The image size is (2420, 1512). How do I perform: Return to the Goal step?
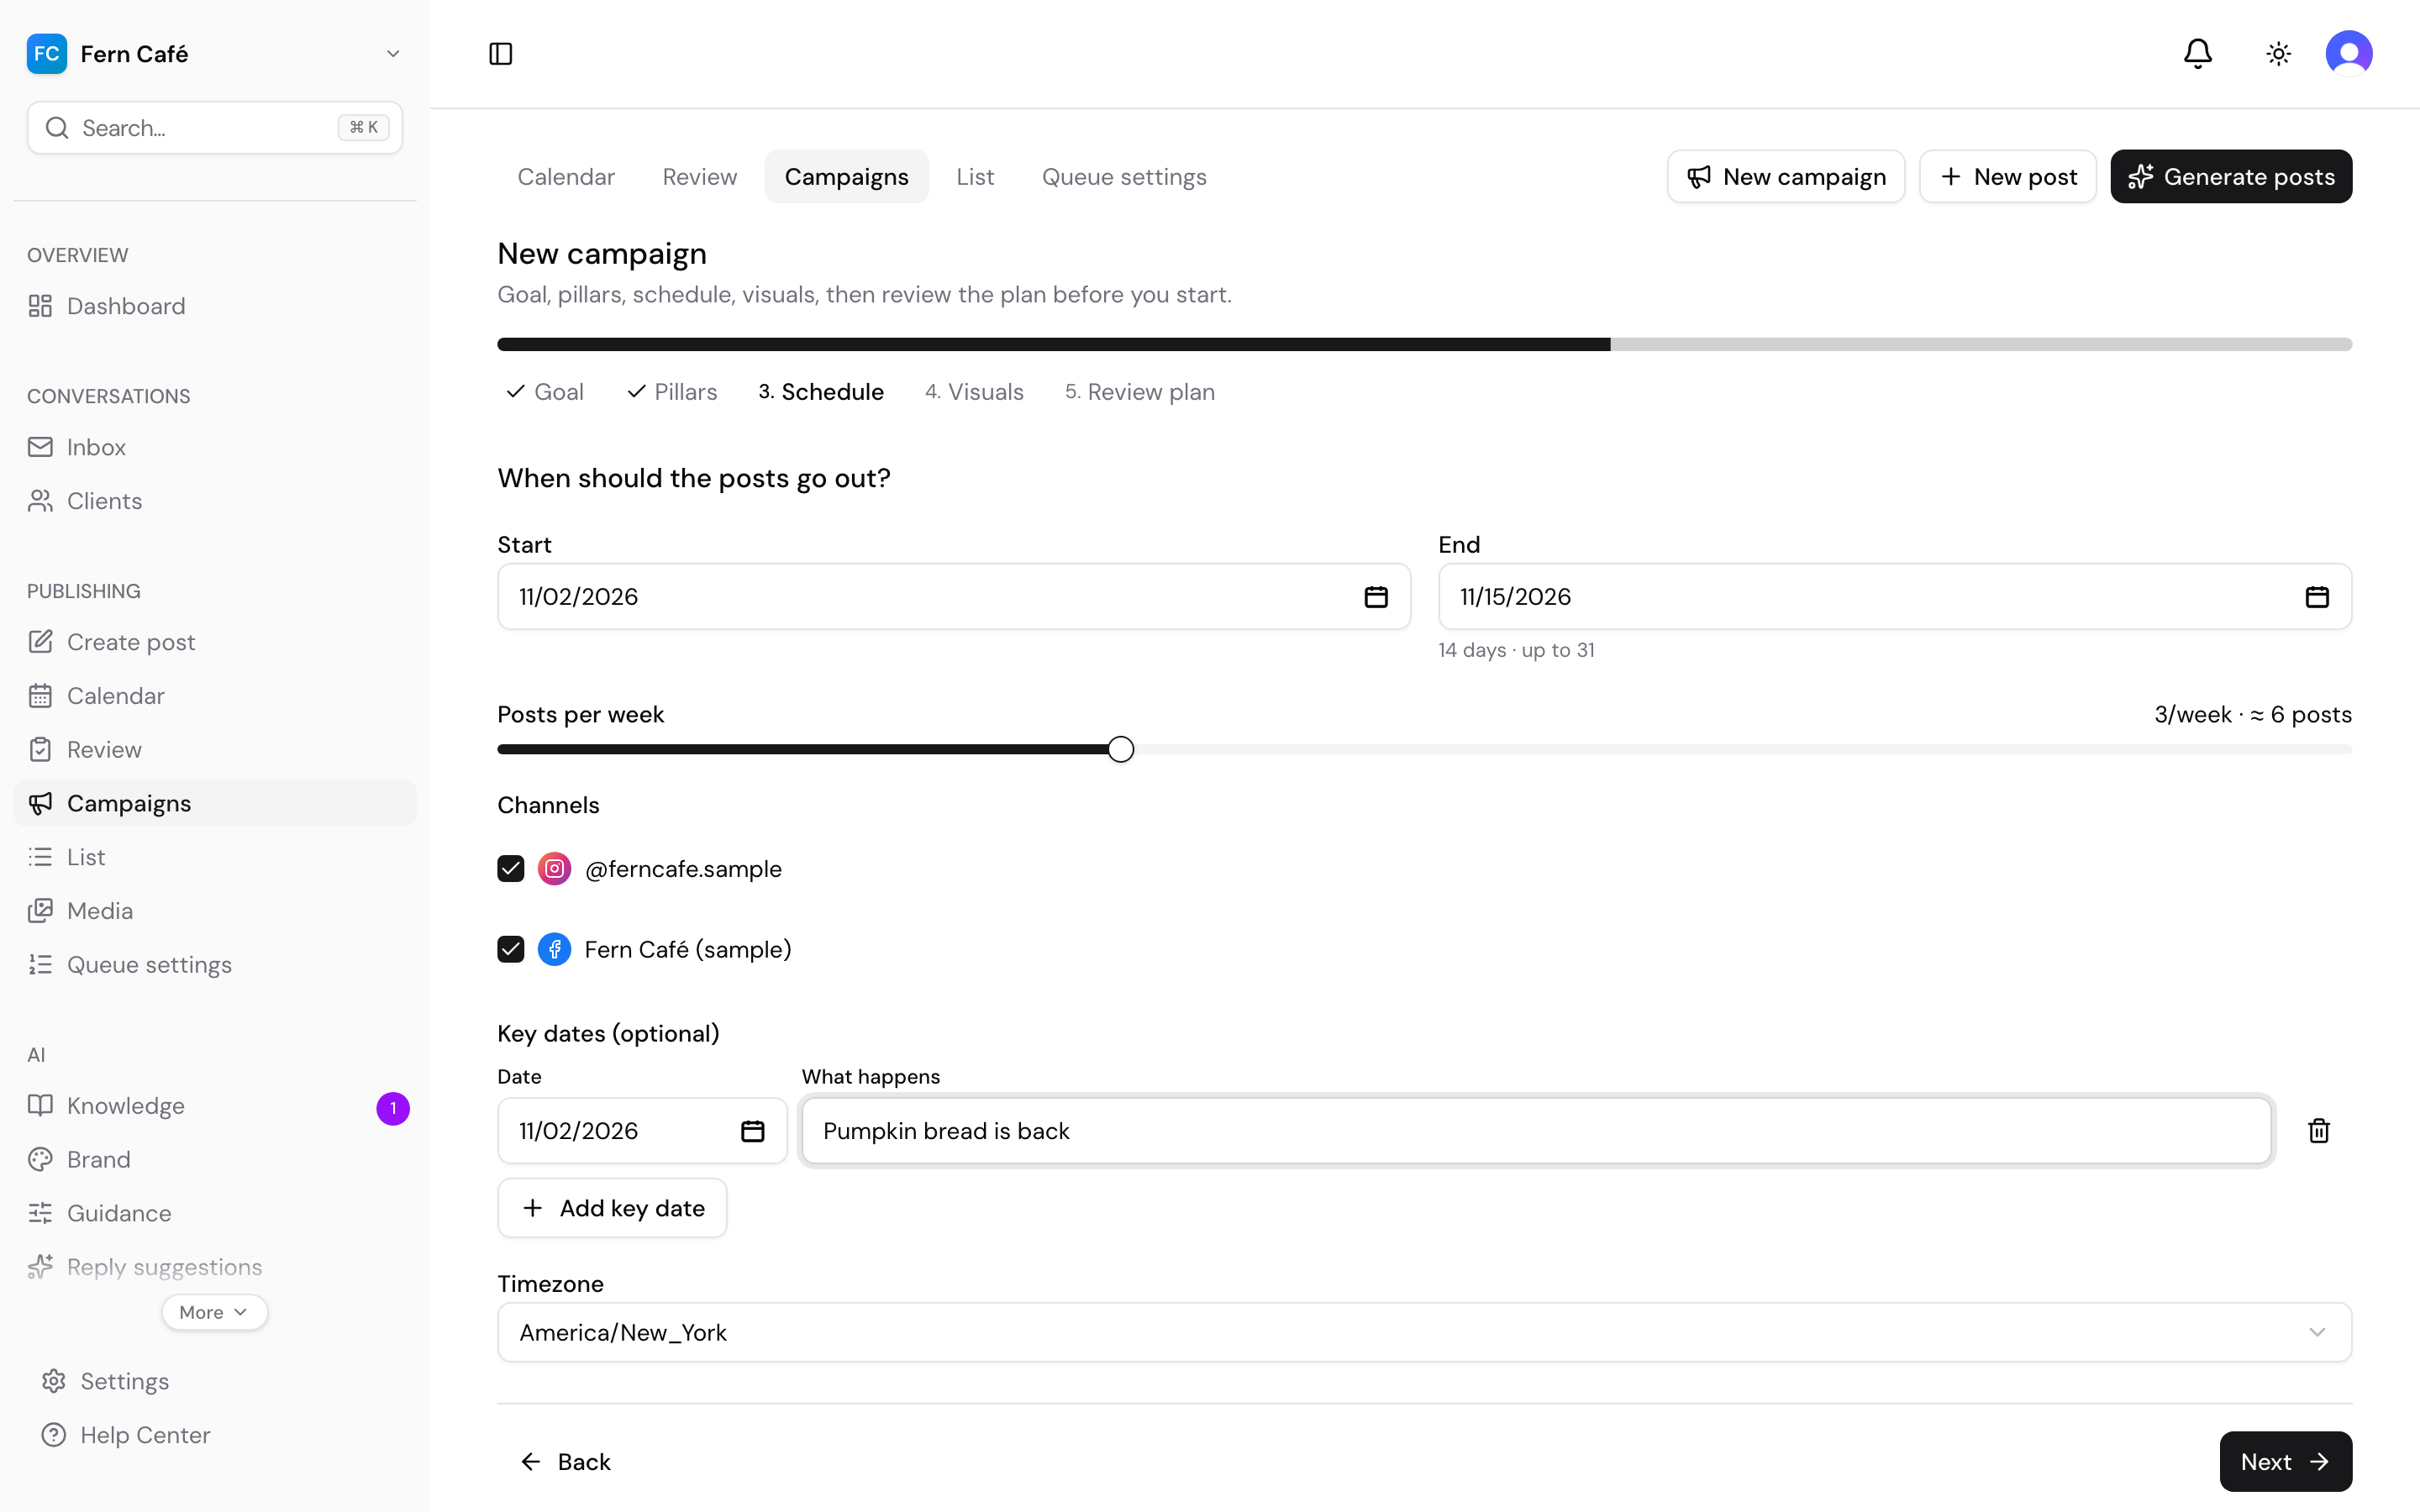pos(545,392)
